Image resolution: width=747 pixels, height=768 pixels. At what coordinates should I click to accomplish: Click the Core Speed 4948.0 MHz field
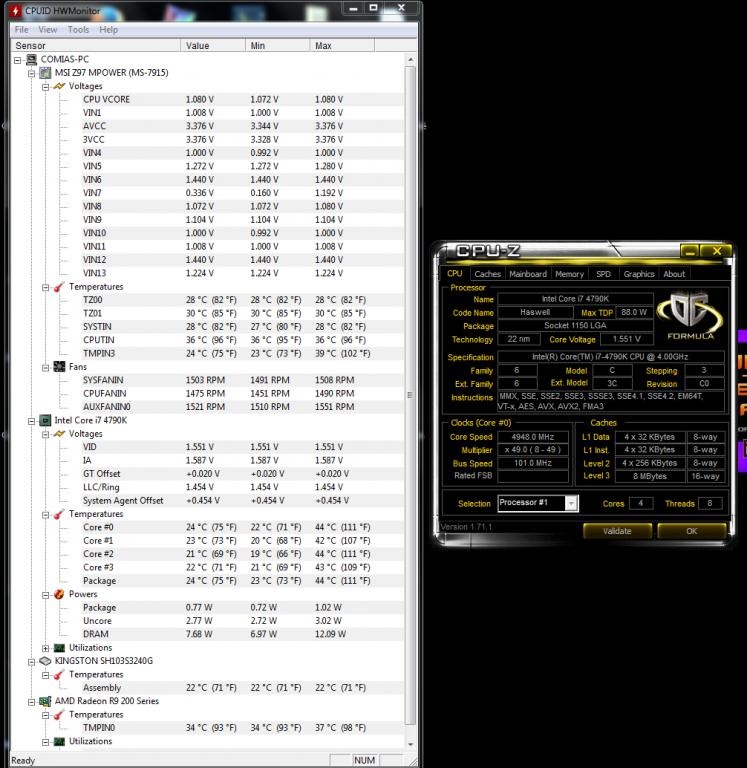pyautogui.click(x=533, y=437)
